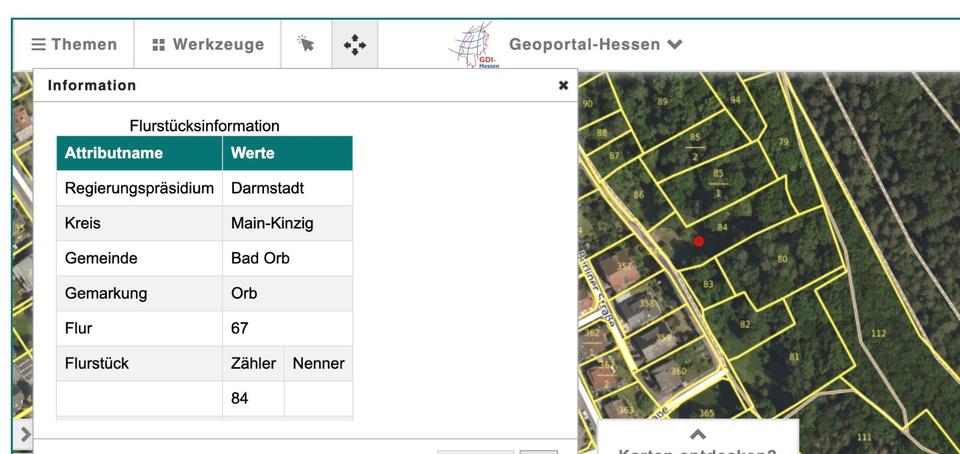This screenshot has height=454, width=960.
Task: Select parcel 79 on the map
Action: [x=783, y=142]
